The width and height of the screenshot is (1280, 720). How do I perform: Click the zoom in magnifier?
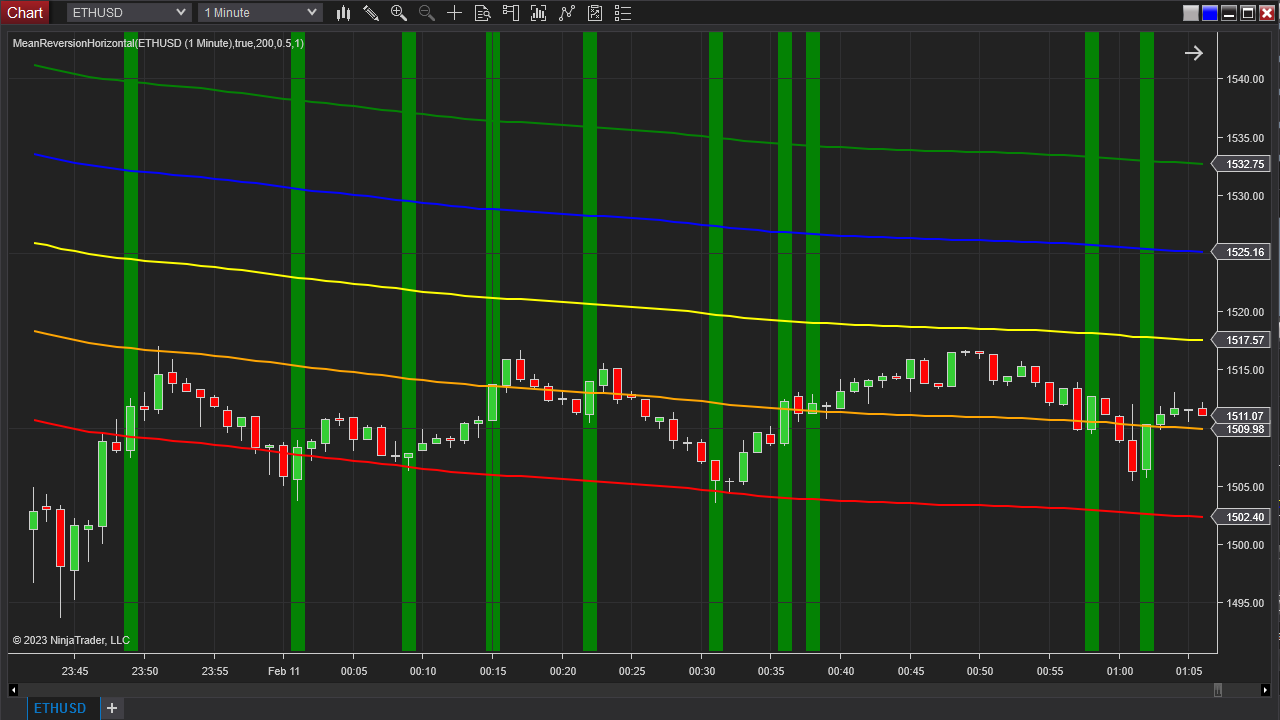pyautogui.click(x=399, y=13)
